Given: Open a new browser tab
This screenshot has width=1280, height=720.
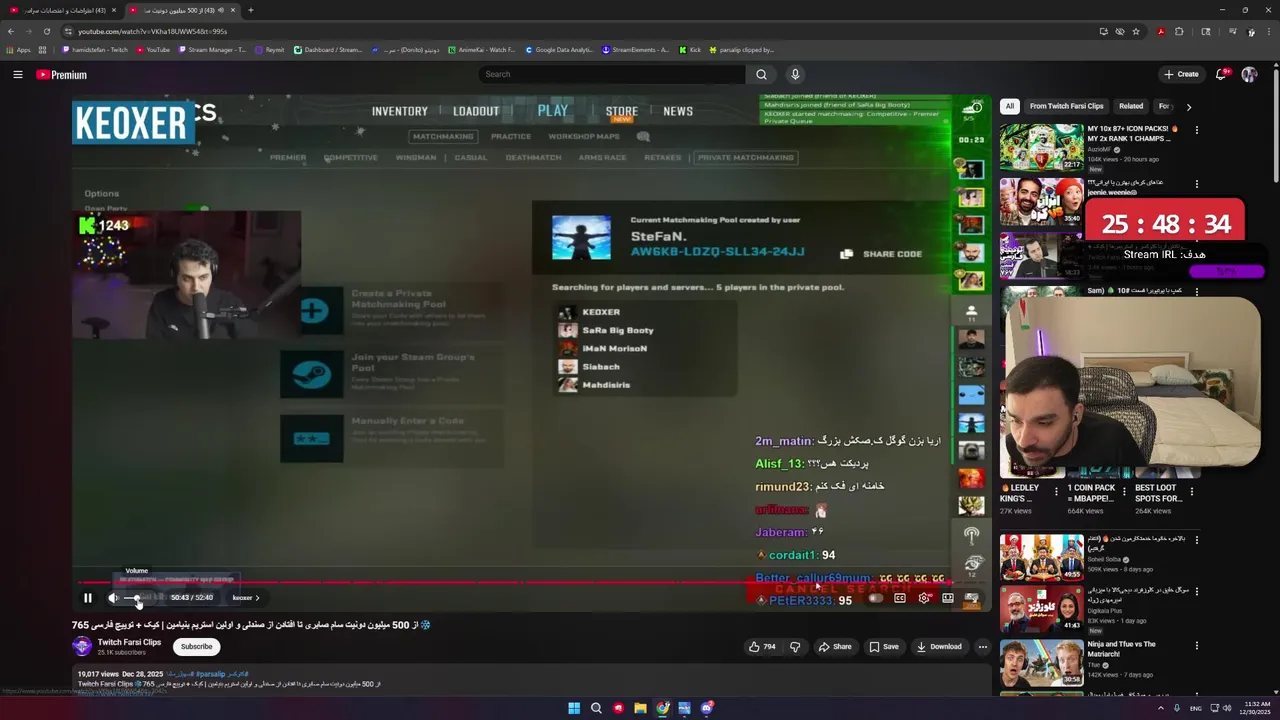Looking at the screenshot, I should point(250,10).
